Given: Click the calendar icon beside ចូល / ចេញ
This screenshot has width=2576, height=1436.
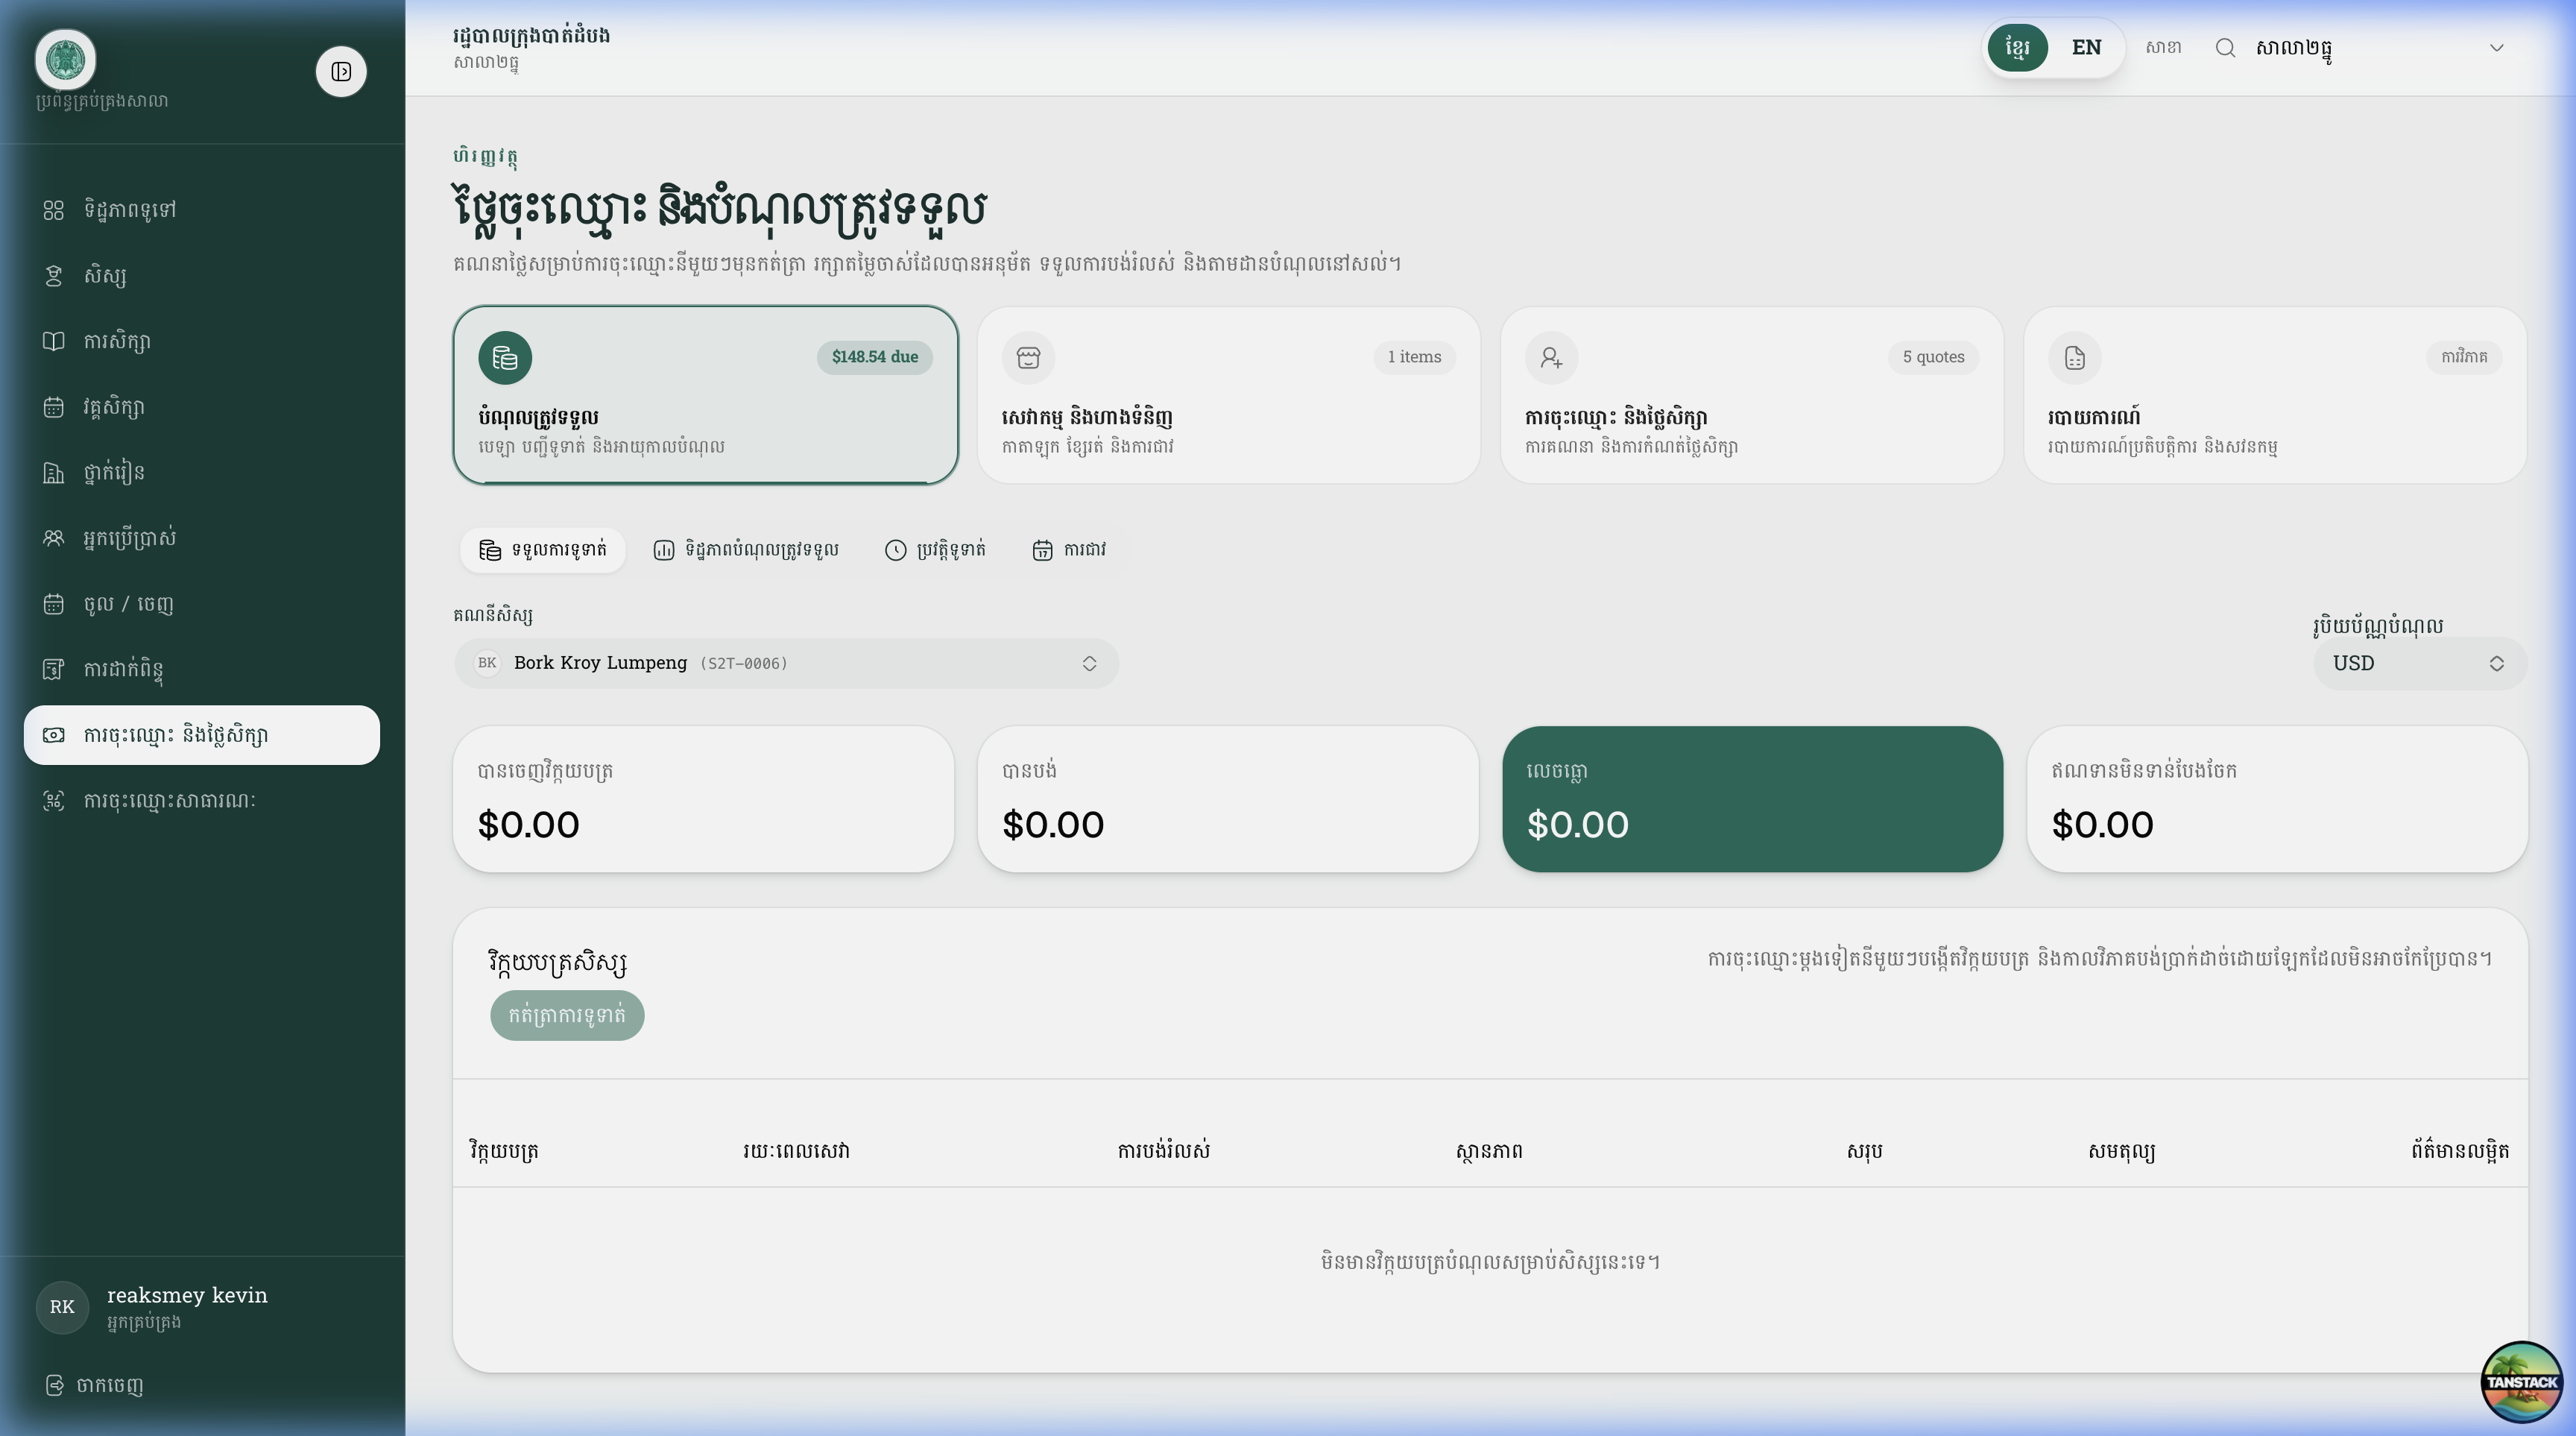Looking at the screenshot, I should pos(54,604).
